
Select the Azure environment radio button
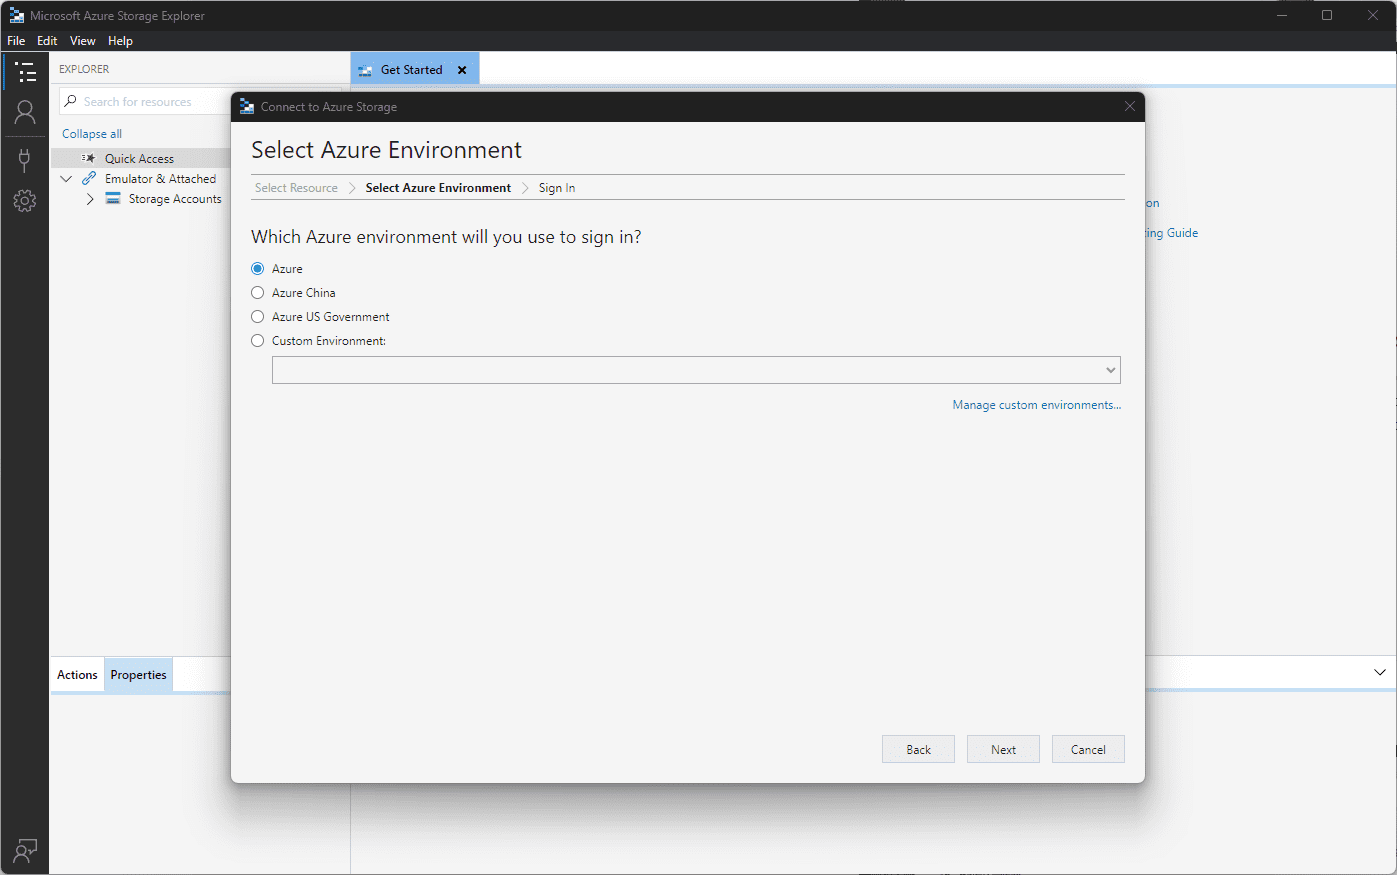coord(258,268)
